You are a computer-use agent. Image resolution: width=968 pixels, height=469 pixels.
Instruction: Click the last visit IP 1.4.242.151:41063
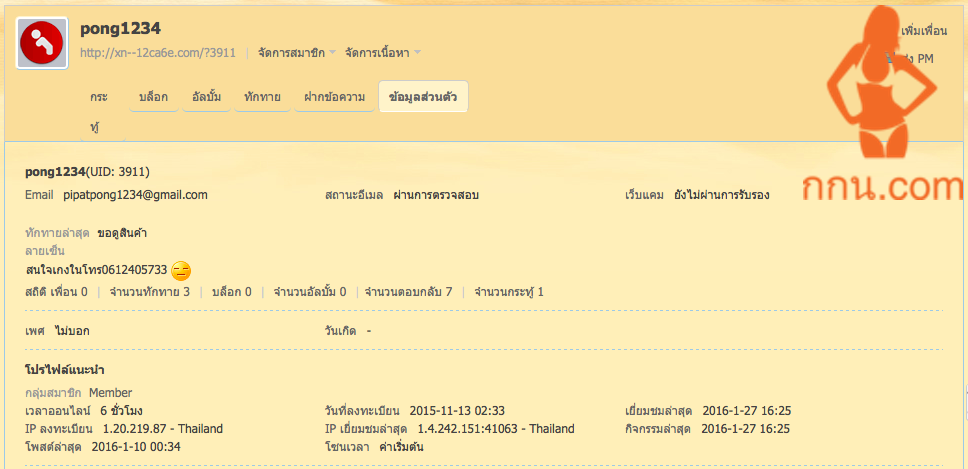(x=468, y=429)
